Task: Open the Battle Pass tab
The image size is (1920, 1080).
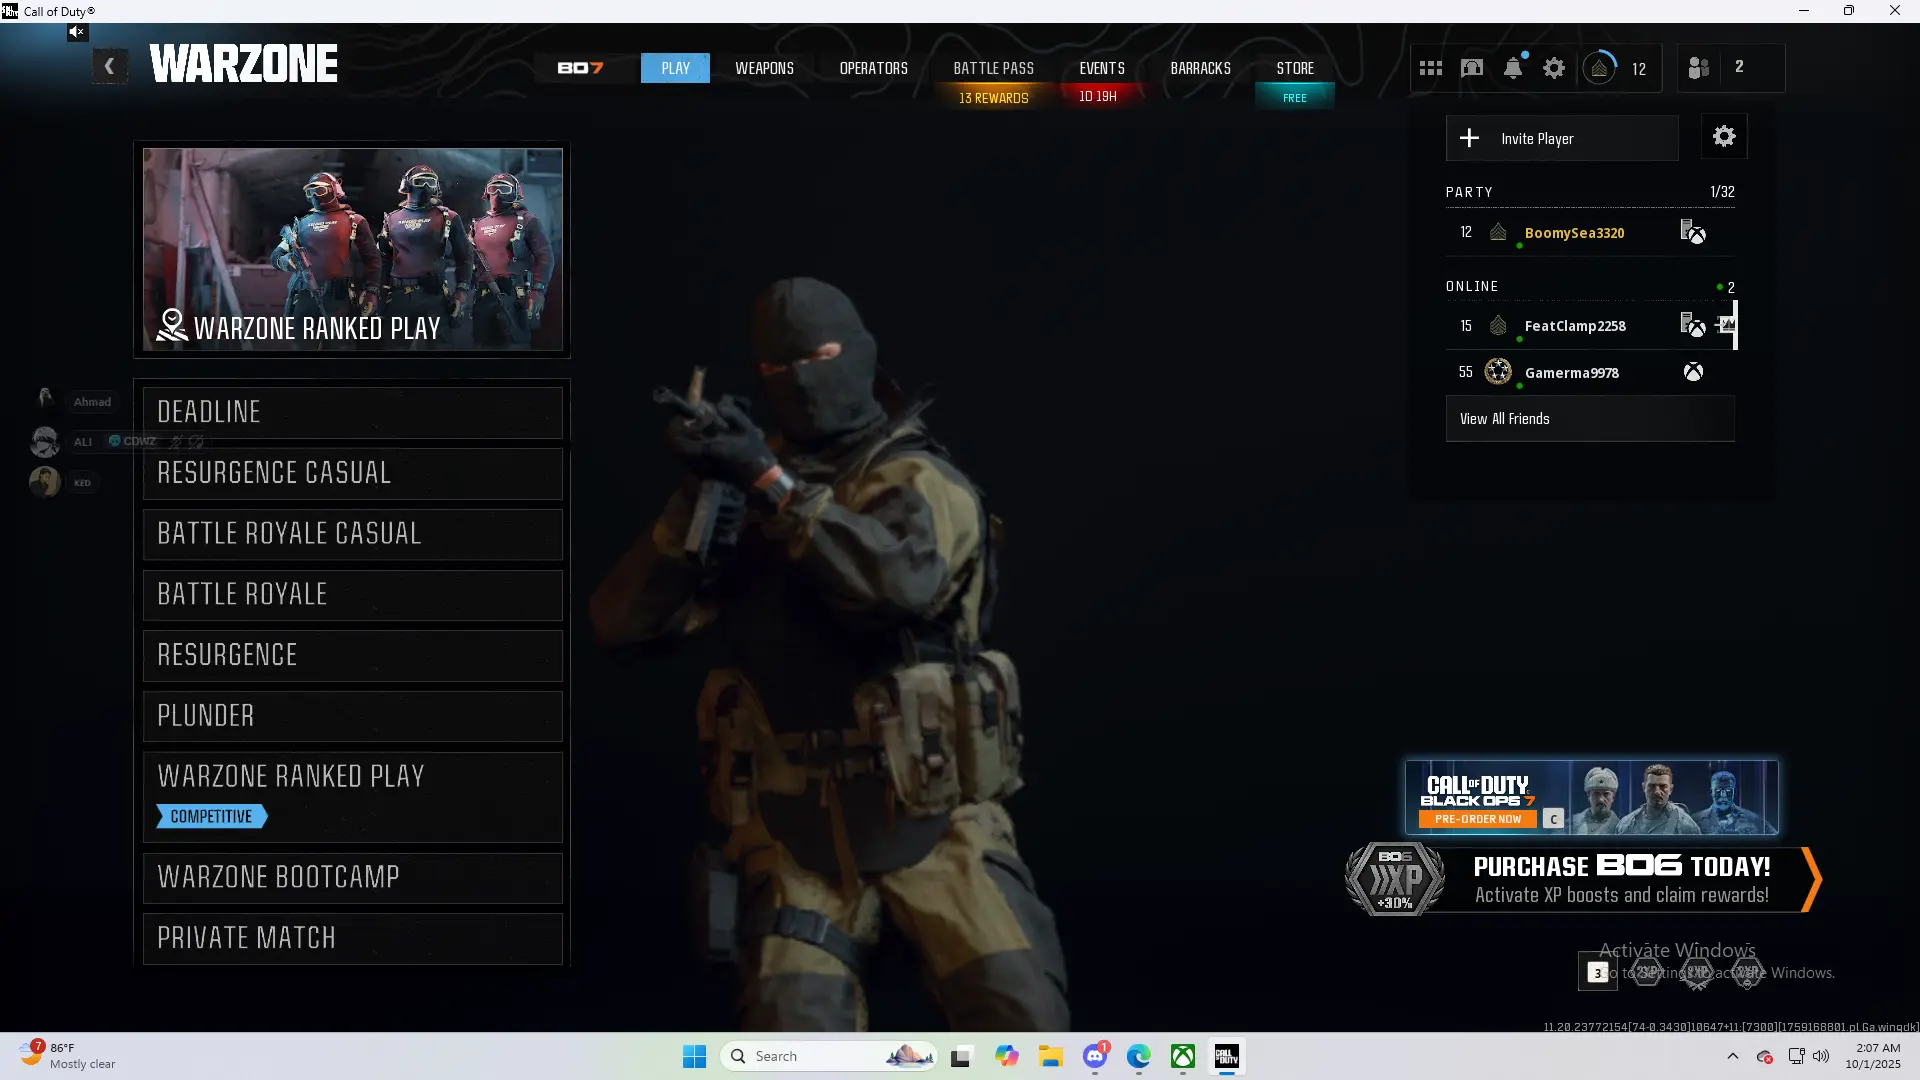Action: click(x=993, y=68)
